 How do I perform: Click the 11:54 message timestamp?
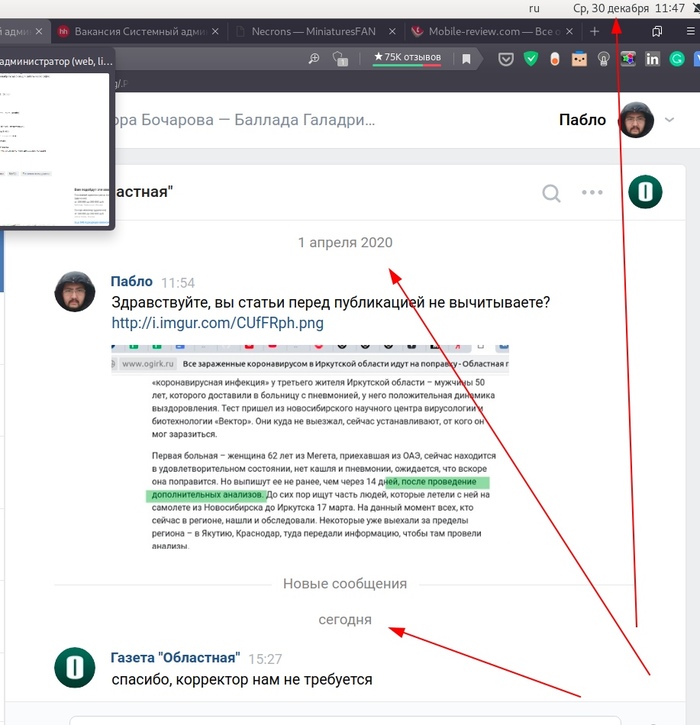[178, 283]
